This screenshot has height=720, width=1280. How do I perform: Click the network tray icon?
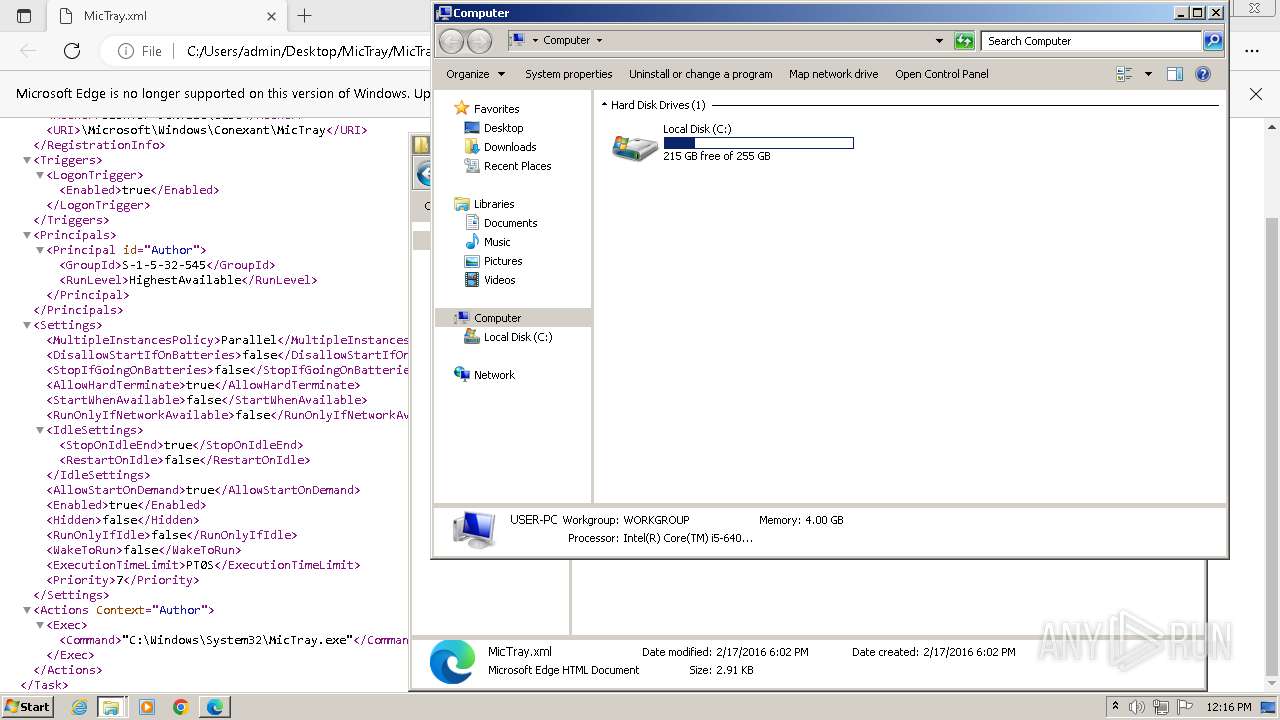pyautogui.click(x=1162, y=707)
